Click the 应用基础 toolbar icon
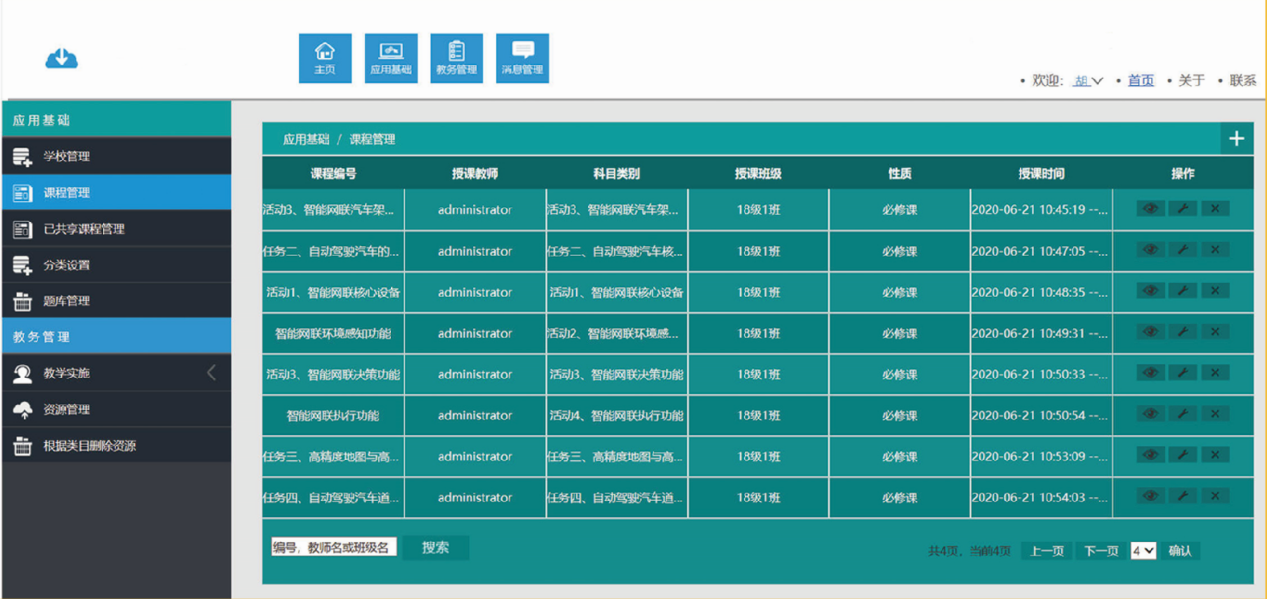The height and width of the screenshot is (599, 1267). click(390, 57)
